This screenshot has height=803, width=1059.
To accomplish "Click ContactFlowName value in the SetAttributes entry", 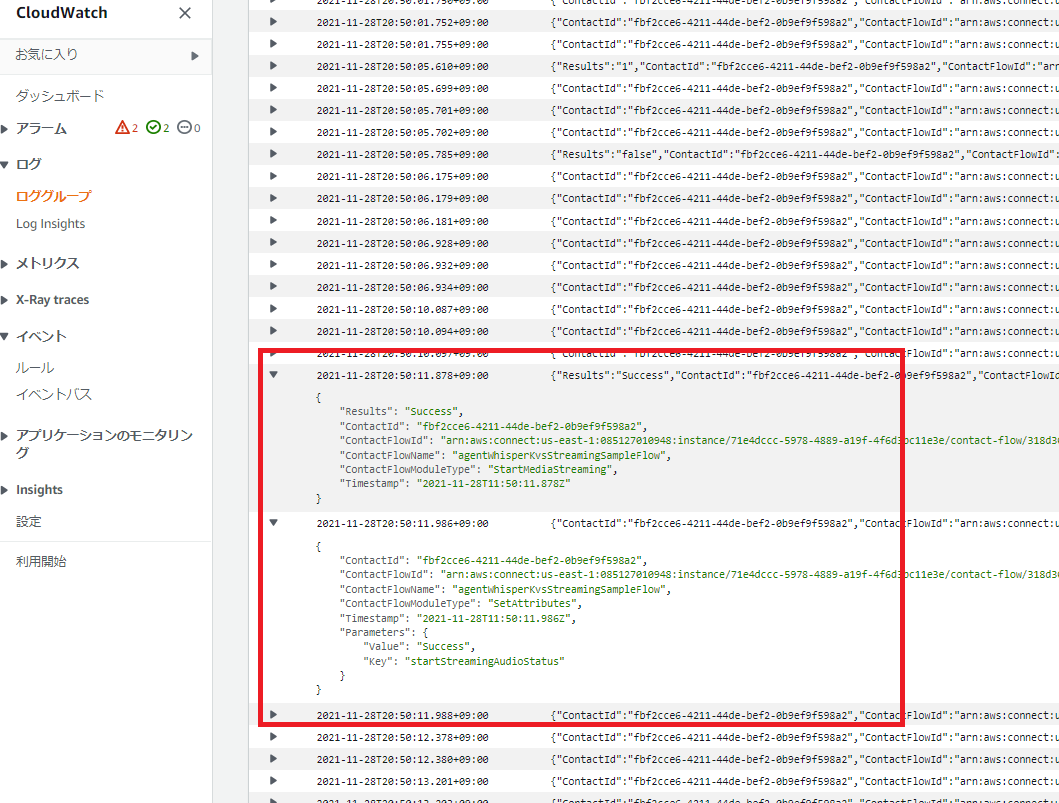I will pyautogui.click(x=559, y=590).
